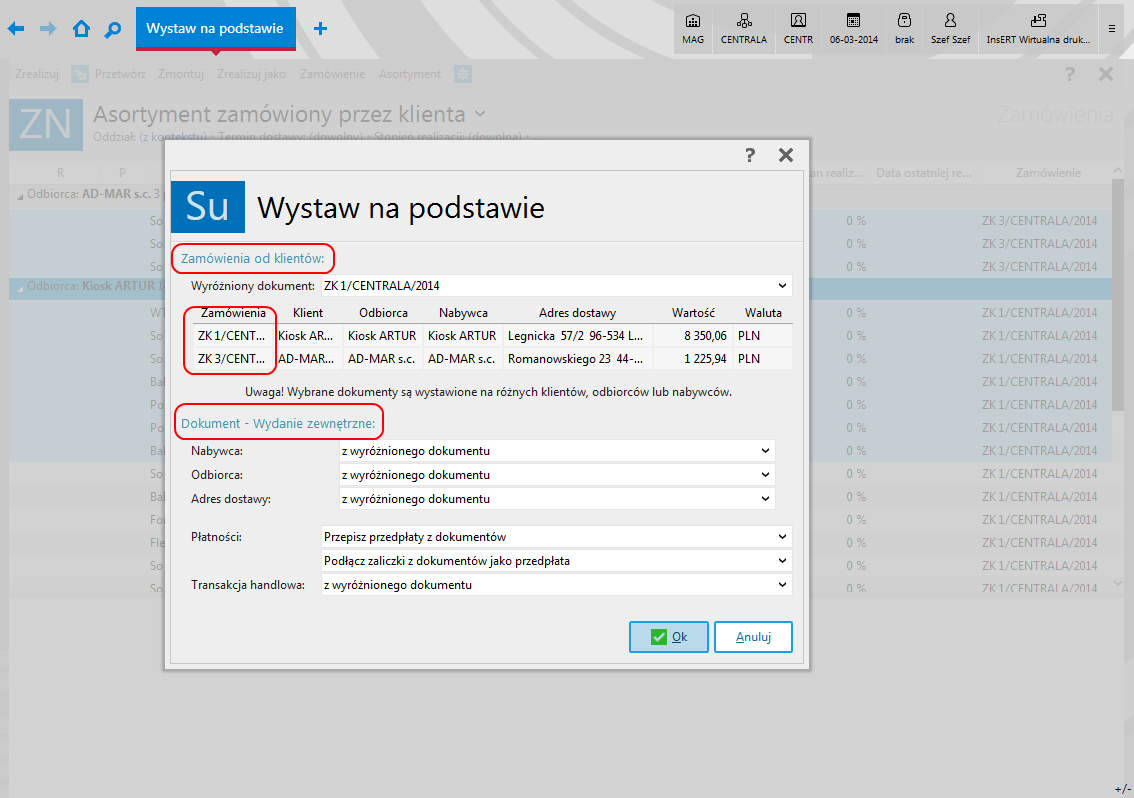Open dialog help question mark
The width and height of the screenshot is (1134, 798).
pyautogui.click(x=750, y=155)
